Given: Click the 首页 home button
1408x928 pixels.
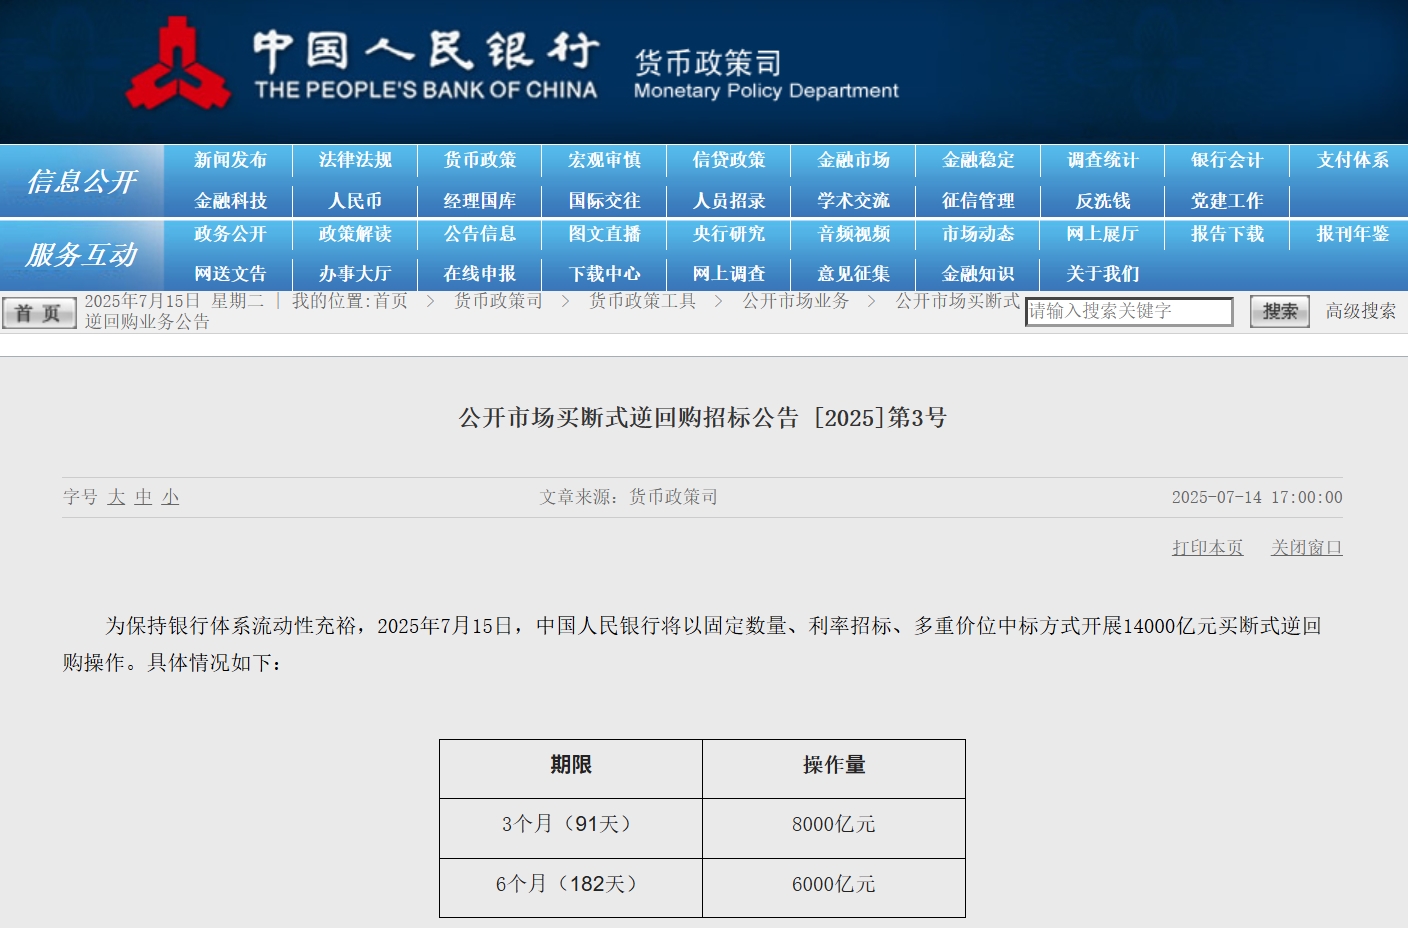Looking at the screenshot, I should [x=39, y=313].
